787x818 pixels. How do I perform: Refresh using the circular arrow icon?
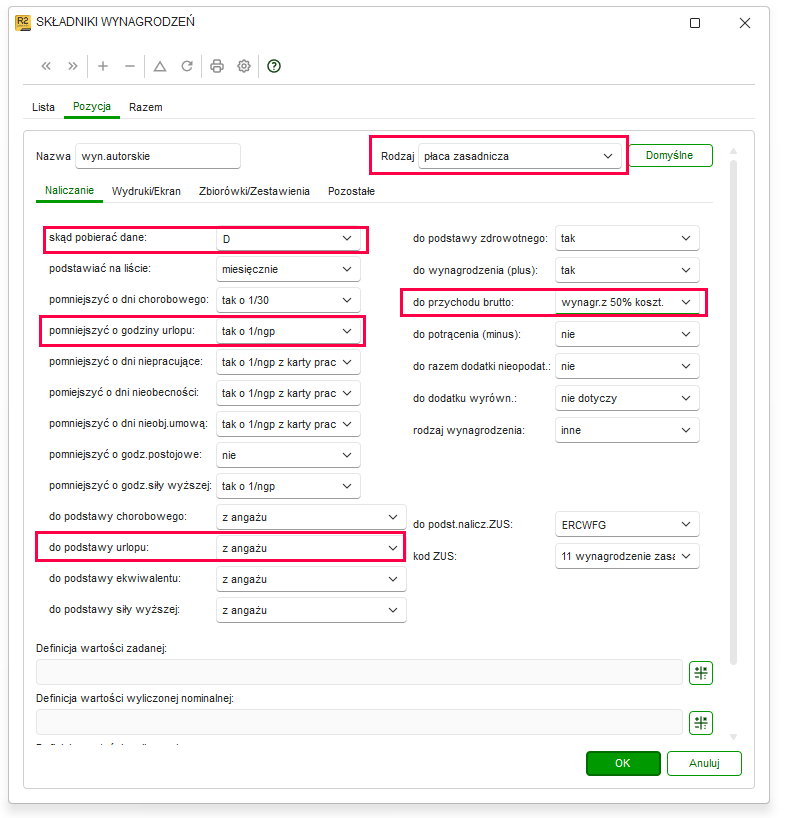tap(187, 66)
